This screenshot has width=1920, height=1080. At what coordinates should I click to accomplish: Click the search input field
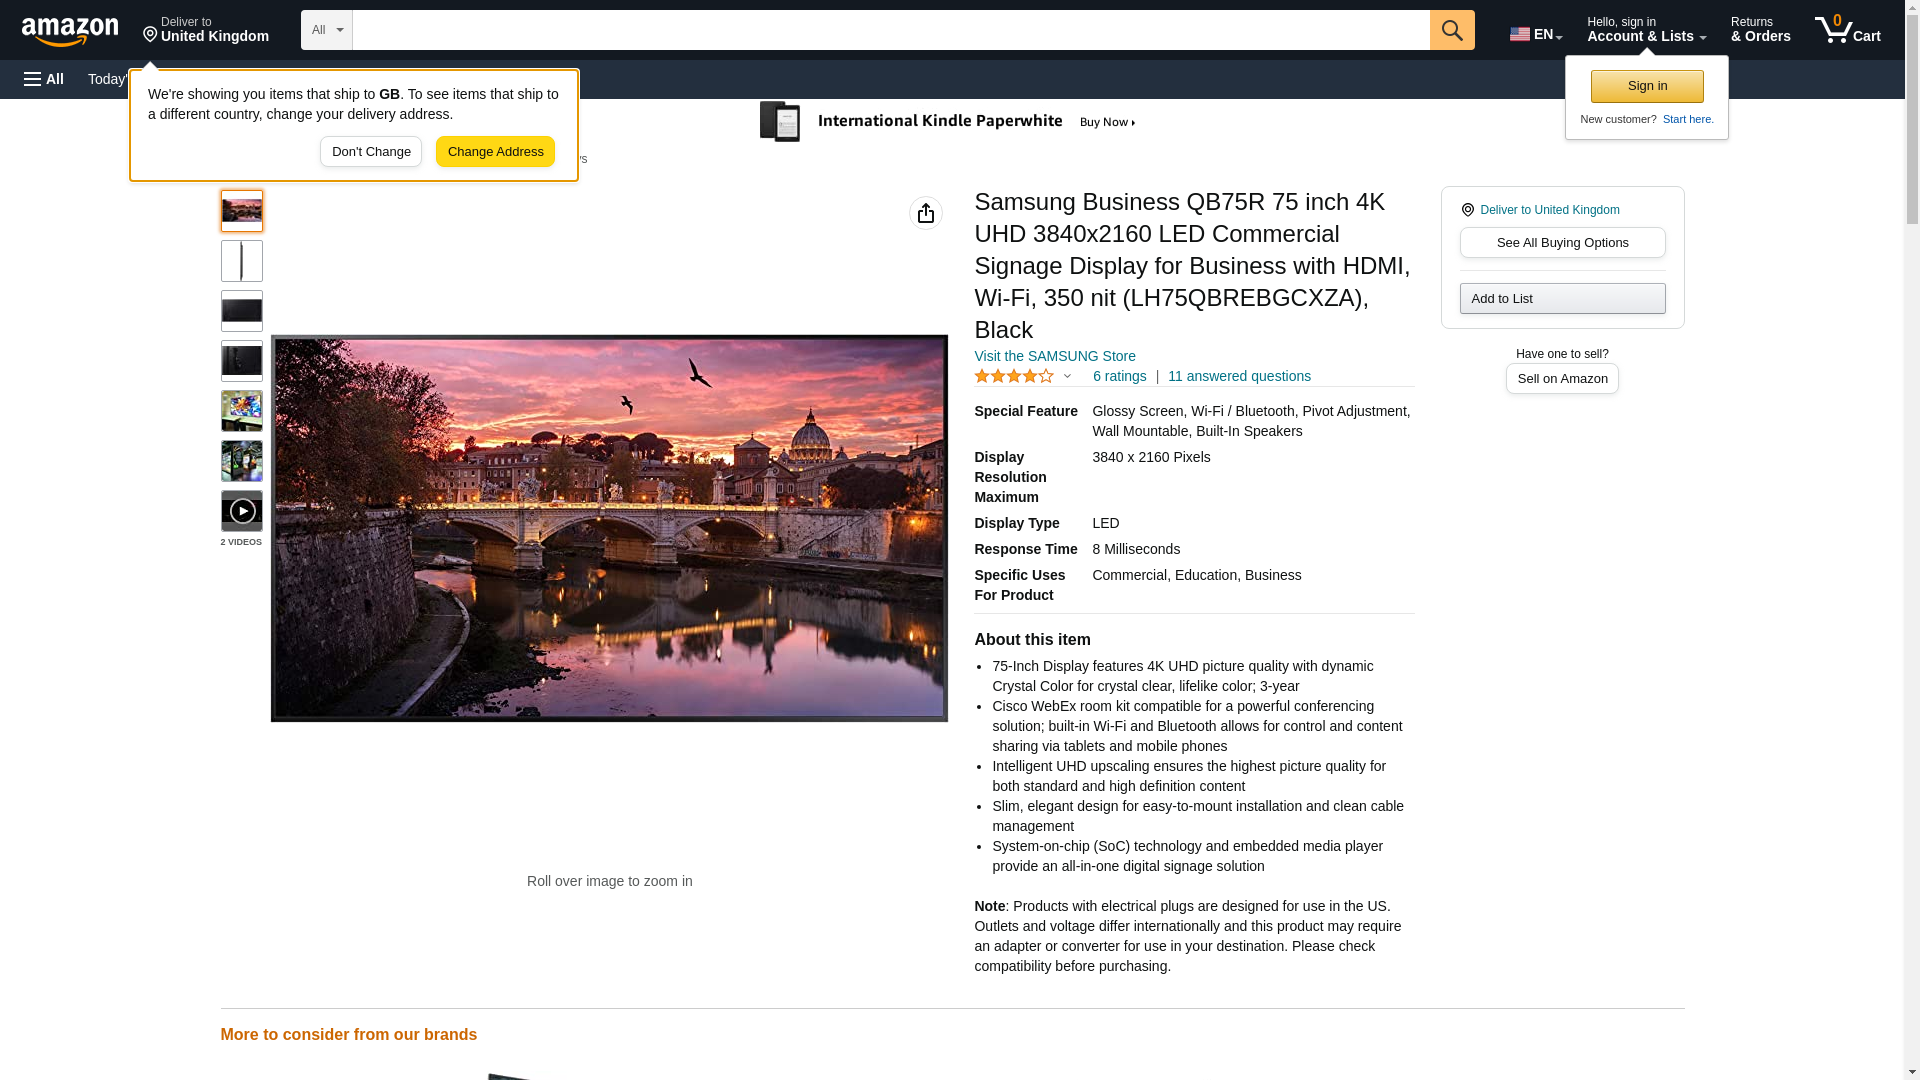coord(890,30)
